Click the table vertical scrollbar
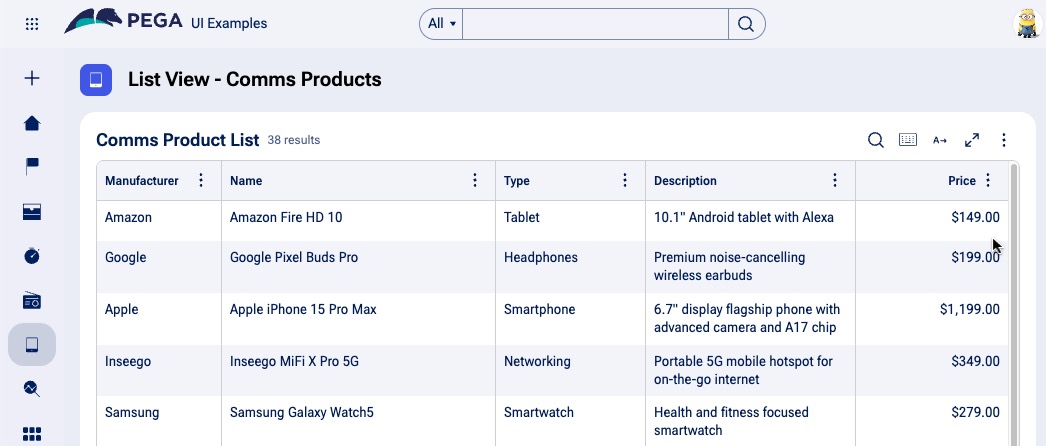This screenshot has height=446, width=1046. [1013, 300]
